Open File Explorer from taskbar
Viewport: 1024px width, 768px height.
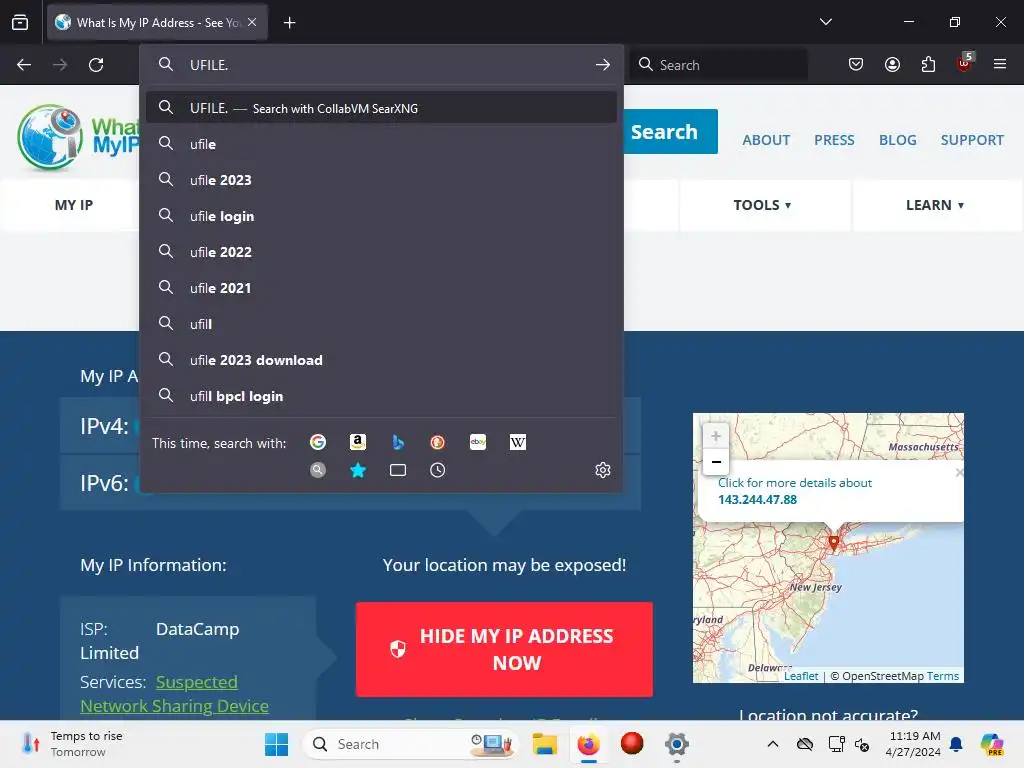point(544,744)
